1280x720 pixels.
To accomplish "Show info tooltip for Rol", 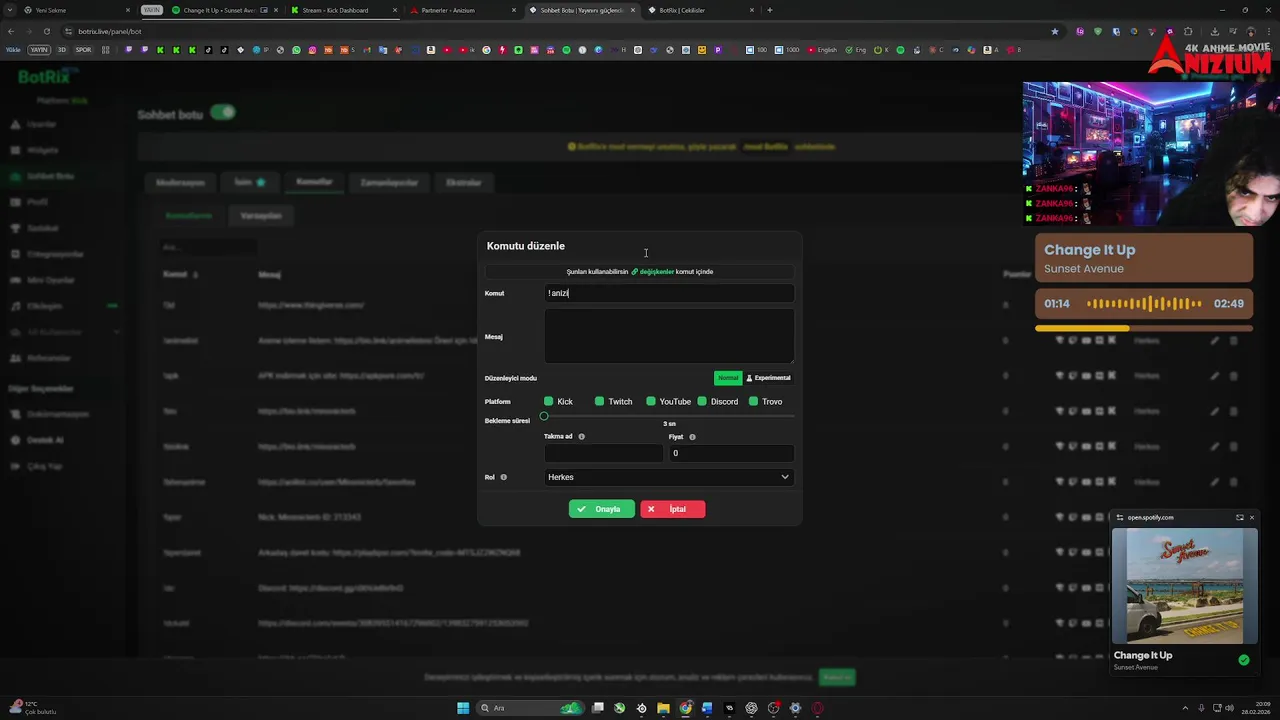I will [x=503, y=477].
